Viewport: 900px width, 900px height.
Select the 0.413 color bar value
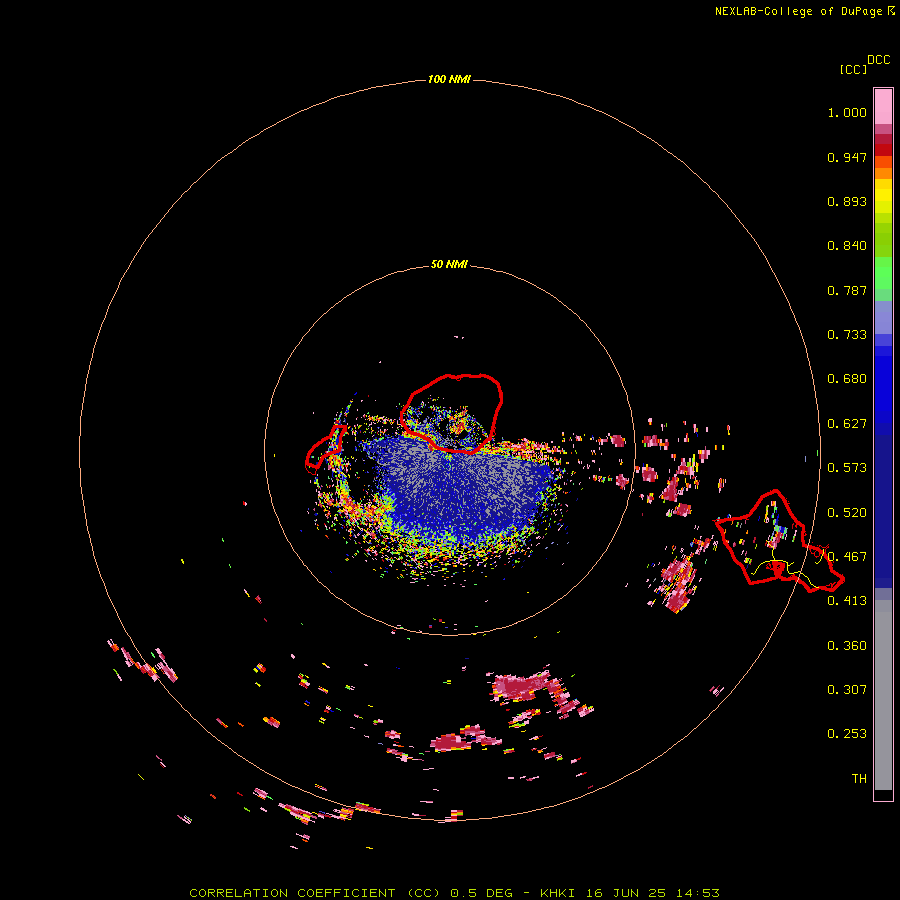847,601
